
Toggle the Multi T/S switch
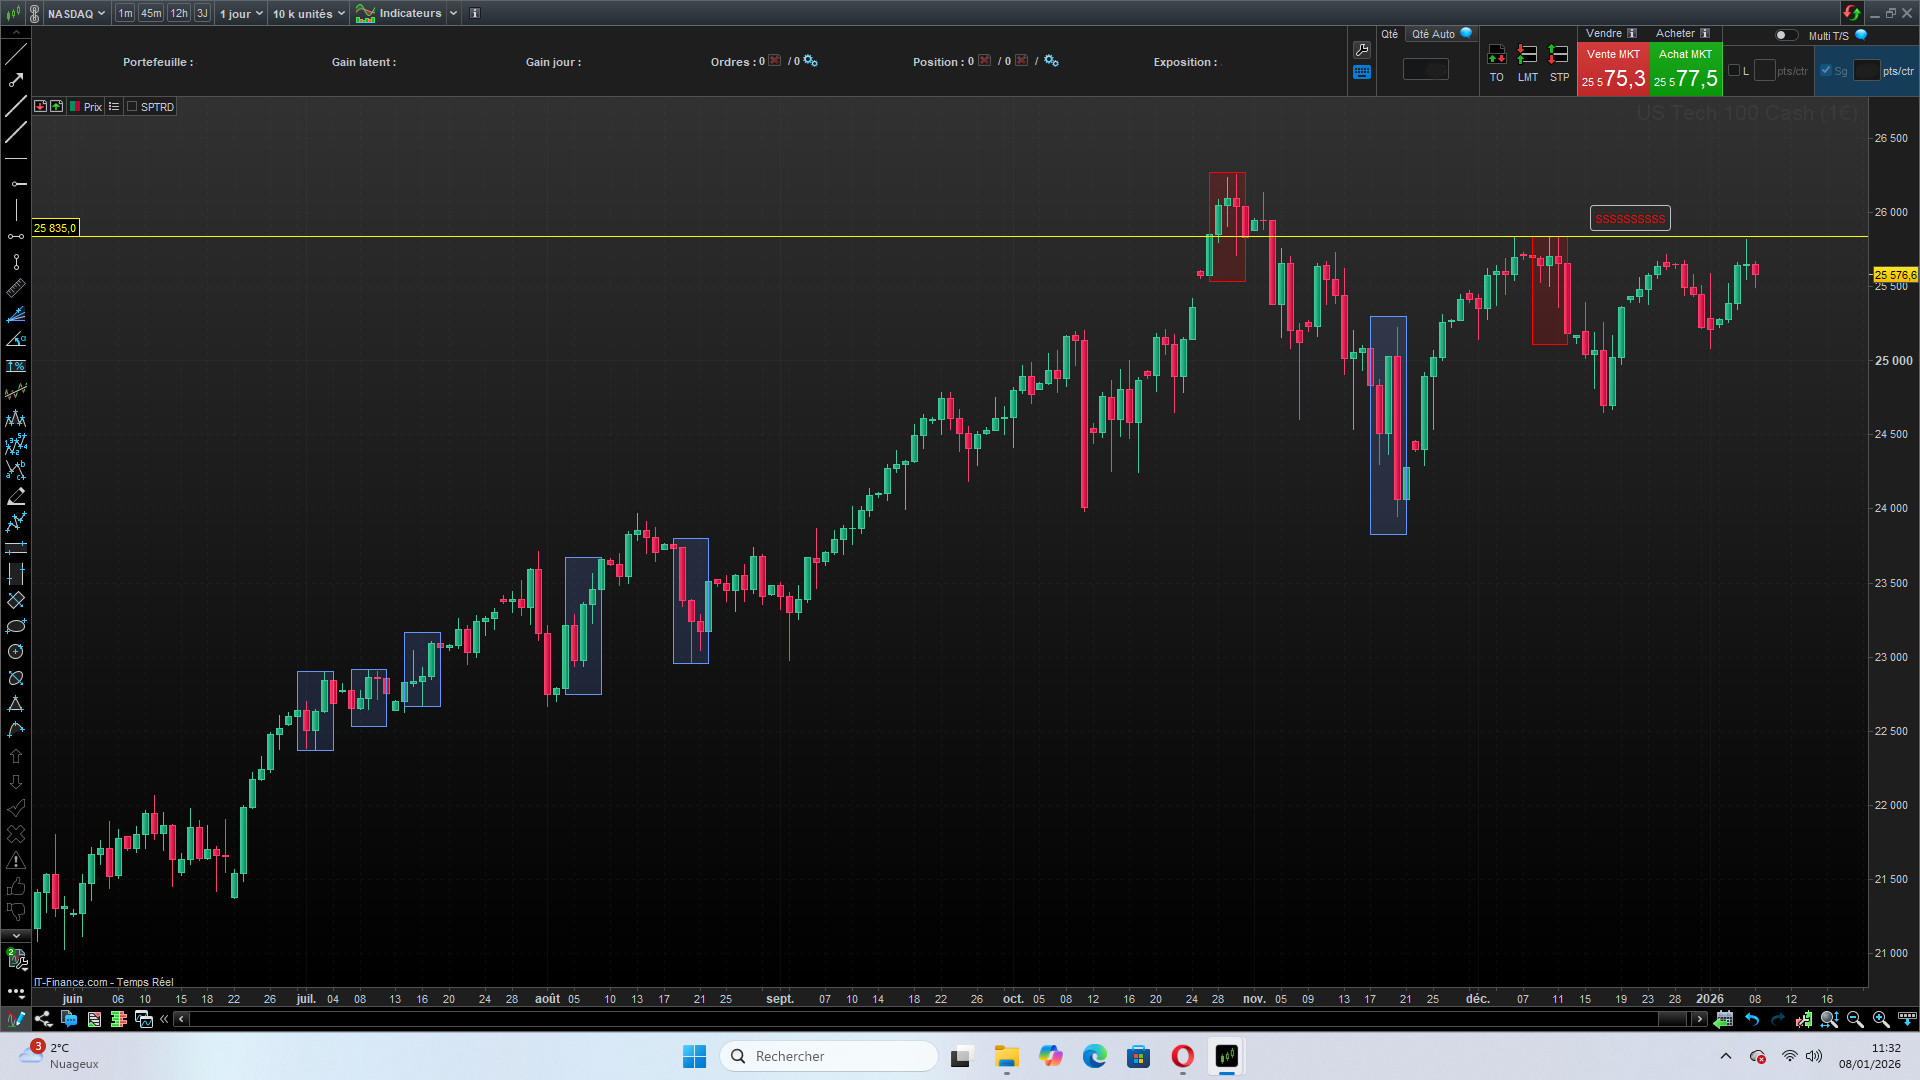tap(1786, 35)
